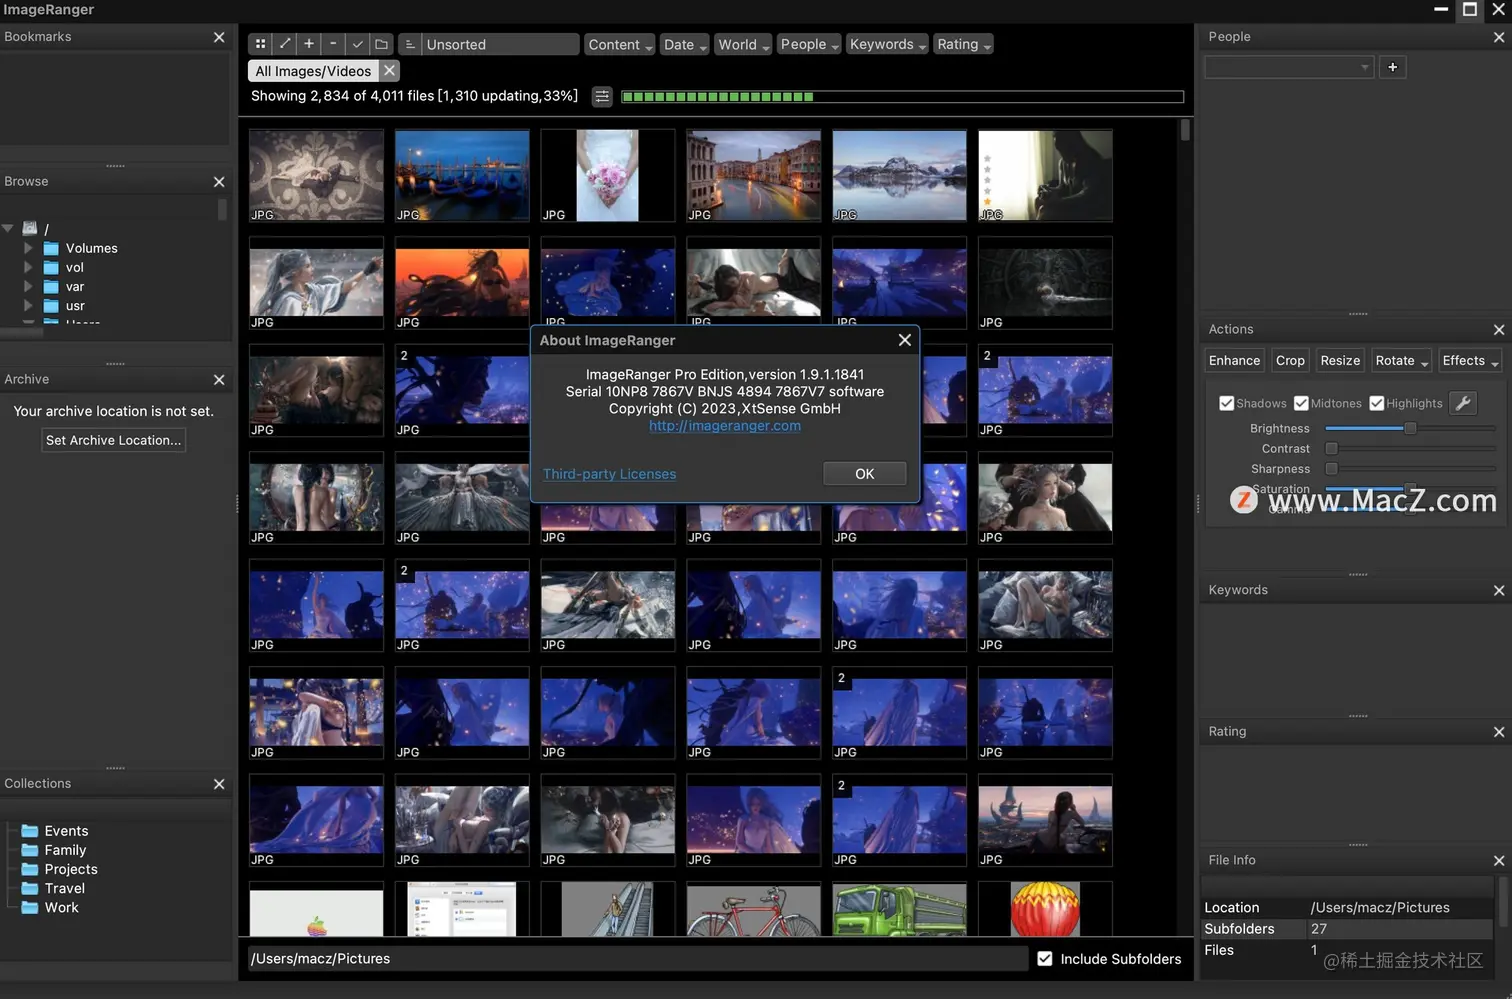This screenshot has width=1512, height=999.
Task: Open the Keywords filter dropdown
Action: (887, 44)
